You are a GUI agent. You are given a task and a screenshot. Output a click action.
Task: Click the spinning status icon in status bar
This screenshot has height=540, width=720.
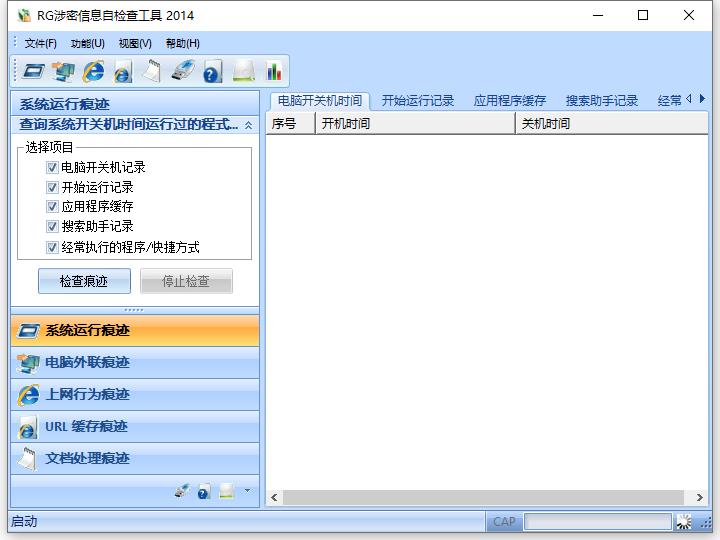(684, 522)
